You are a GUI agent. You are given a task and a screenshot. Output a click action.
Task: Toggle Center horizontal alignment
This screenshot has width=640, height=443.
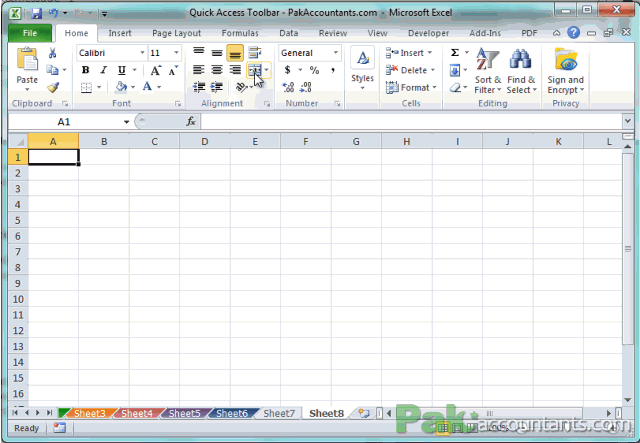pos(217,70)
